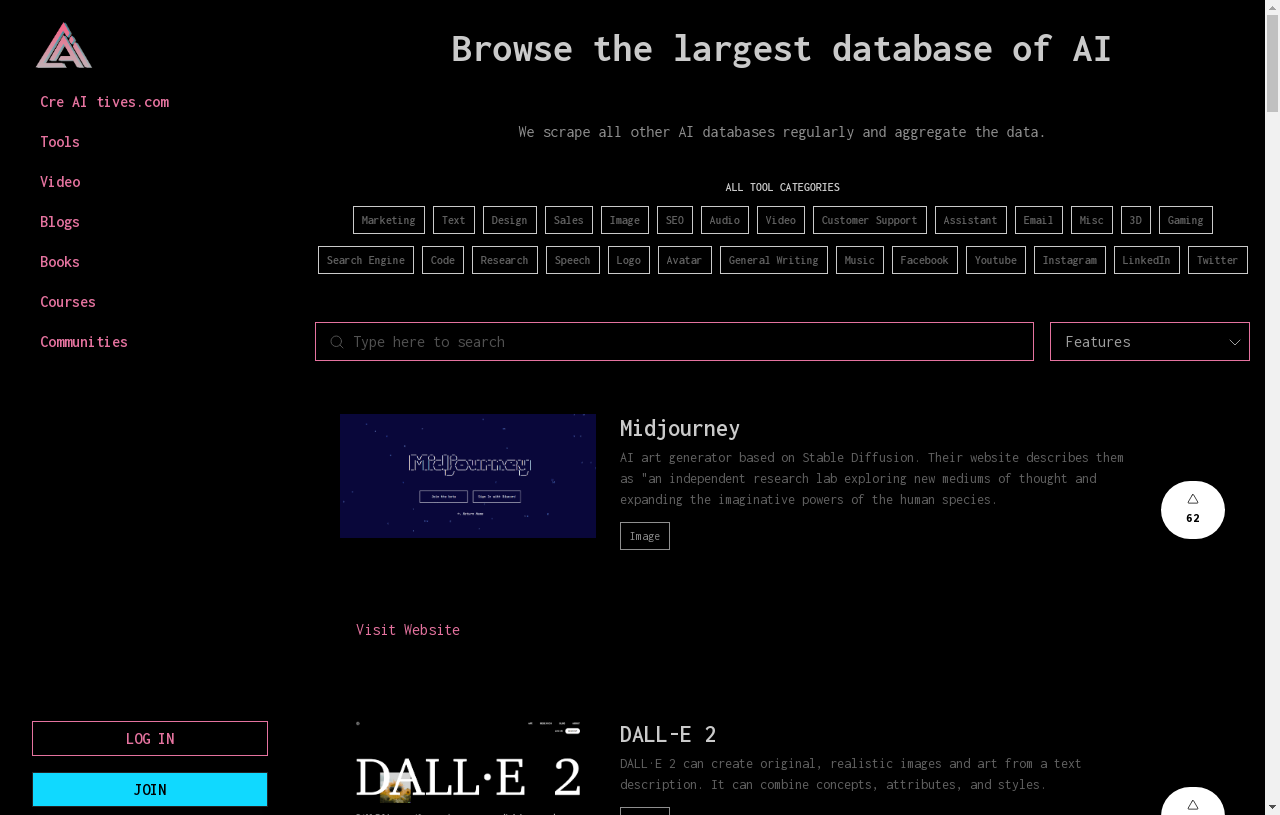Upvote Midjourney with the 62 button
This screenshot has height=815, width=1280.
pos(1193,510)
